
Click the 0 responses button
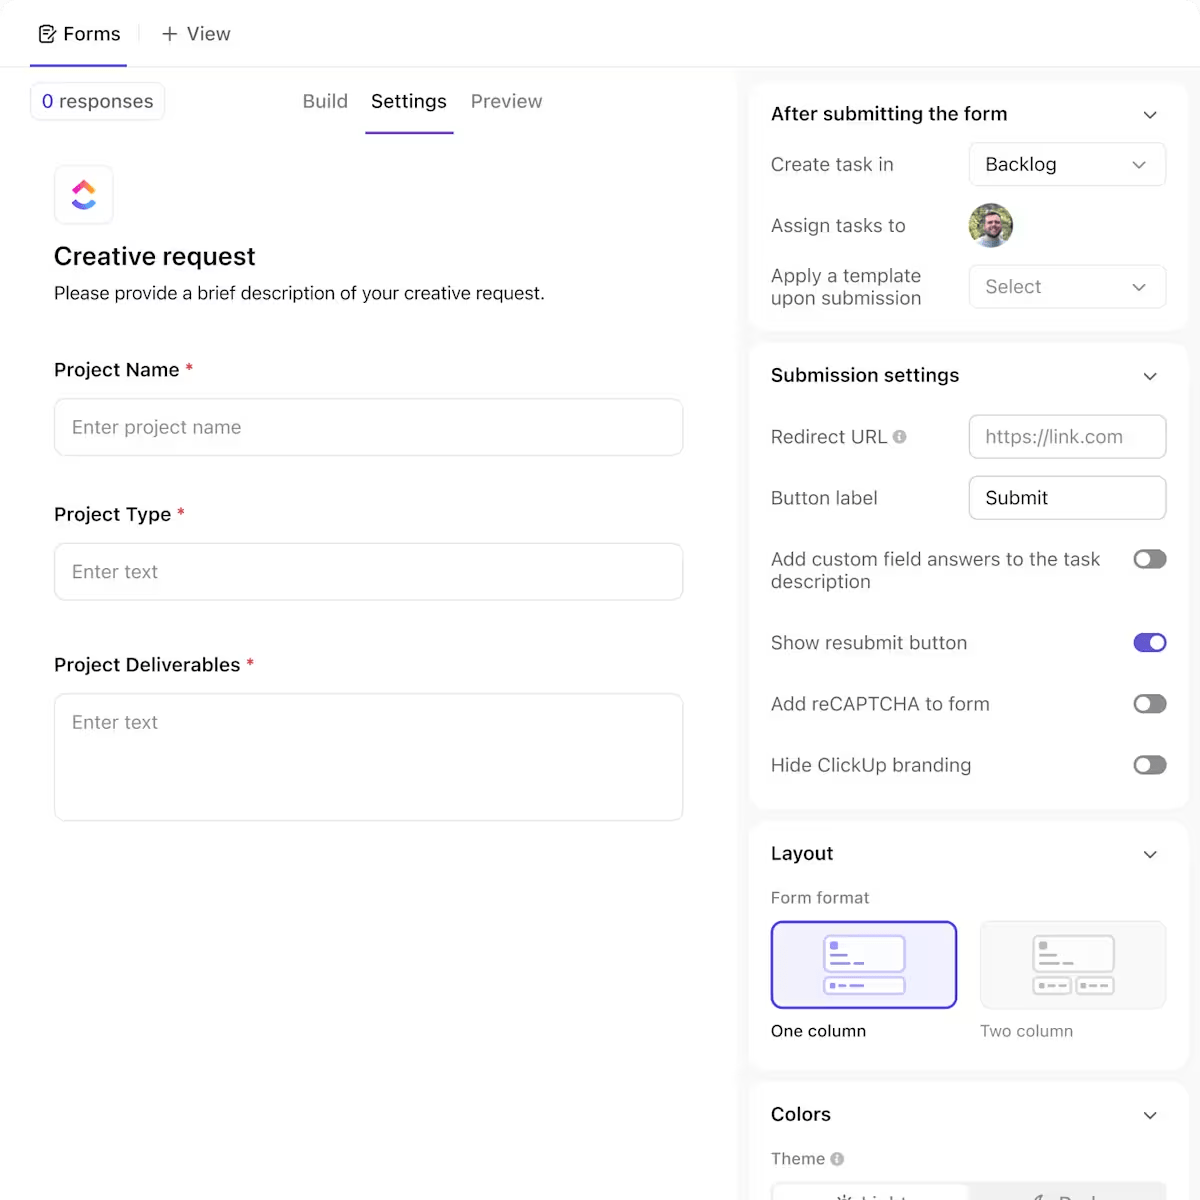click(x=97, y=101)
